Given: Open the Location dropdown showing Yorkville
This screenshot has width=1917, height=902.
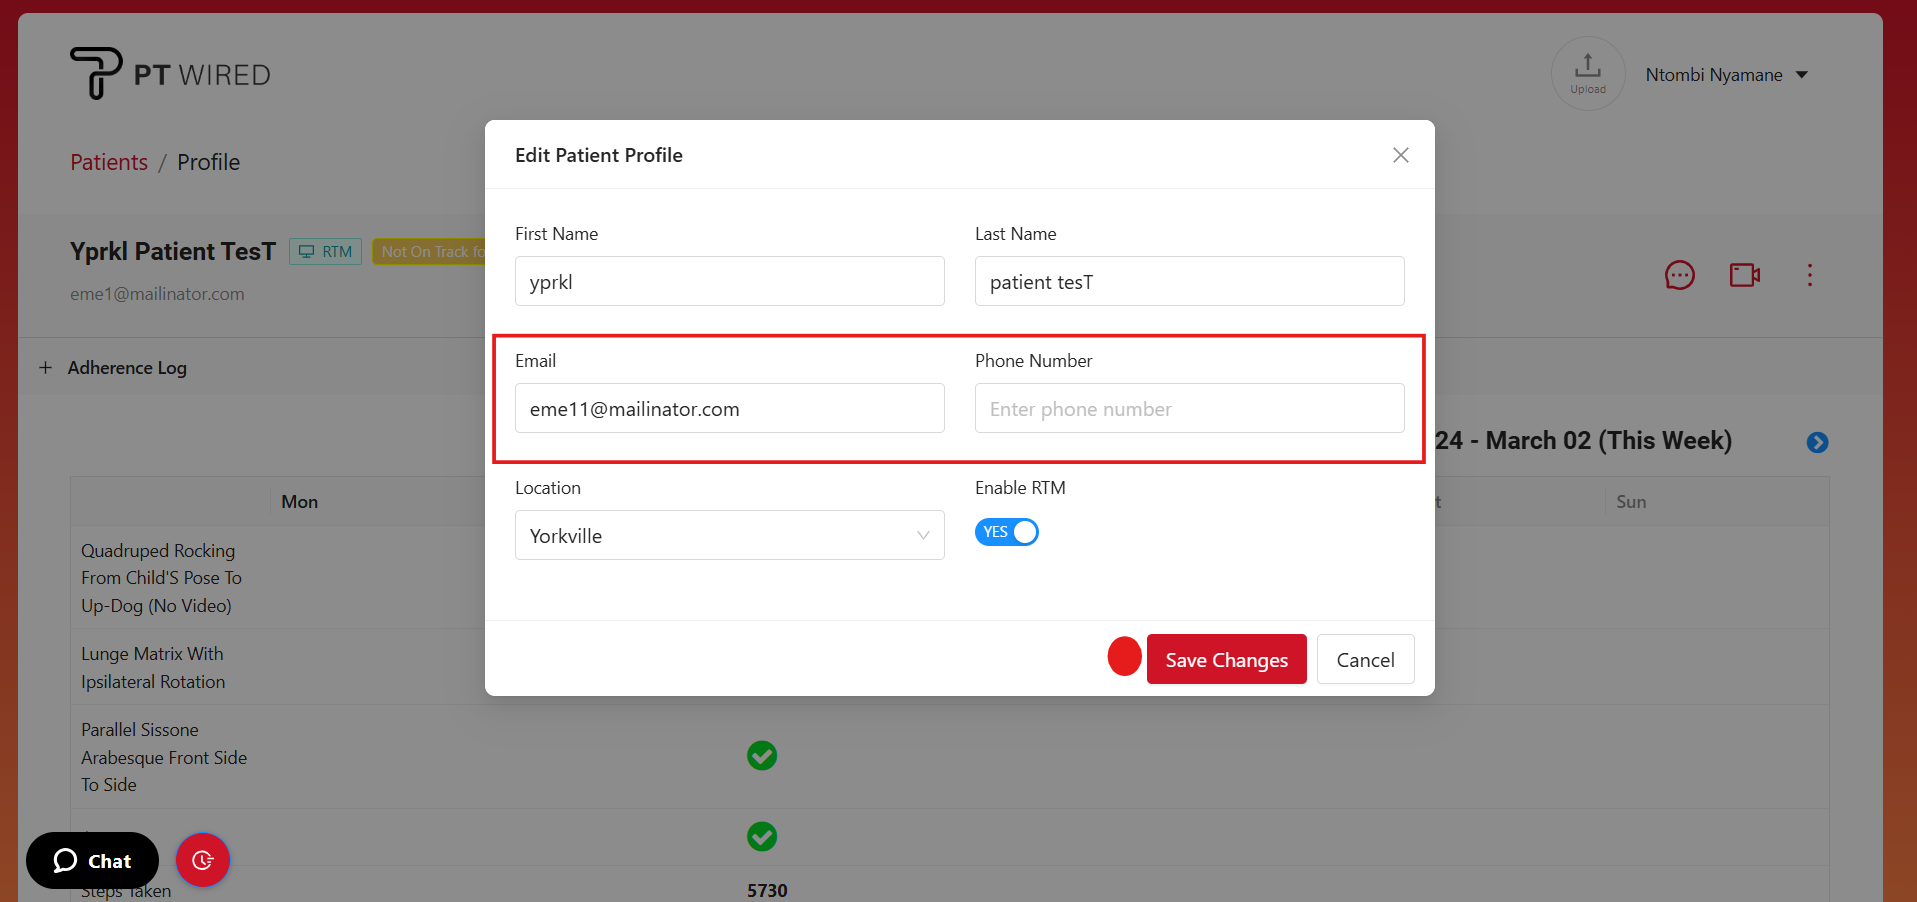Looking at the screenshot, I should [729, 536].
